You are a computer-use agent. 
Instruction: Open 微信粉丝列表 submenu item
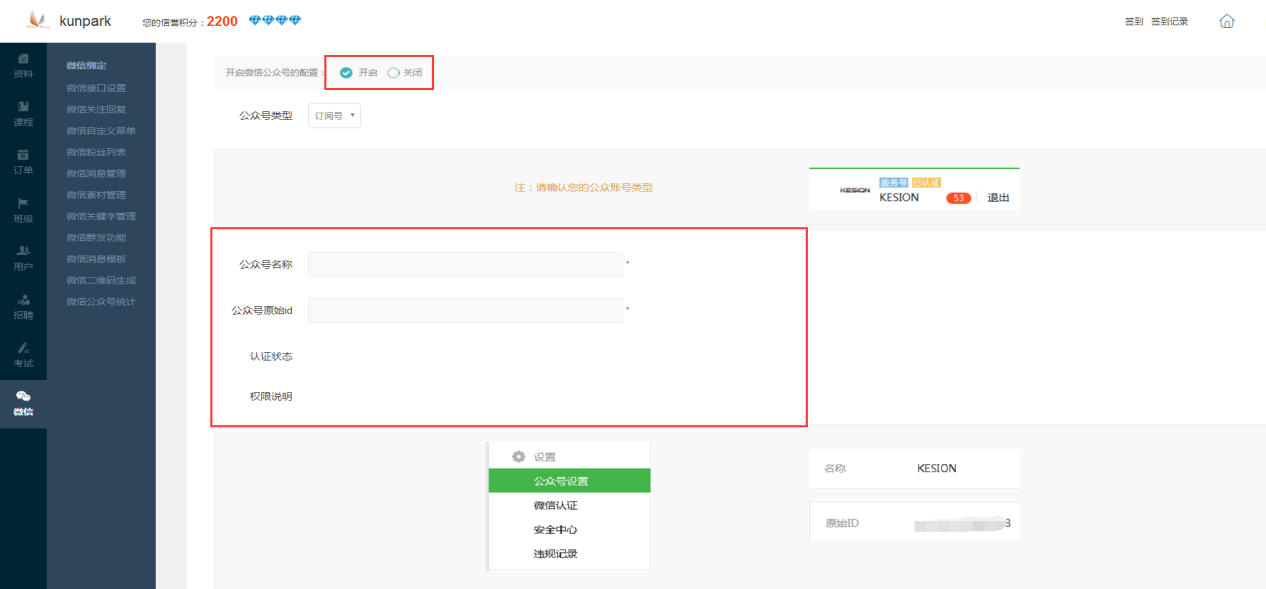click(96, 152)
